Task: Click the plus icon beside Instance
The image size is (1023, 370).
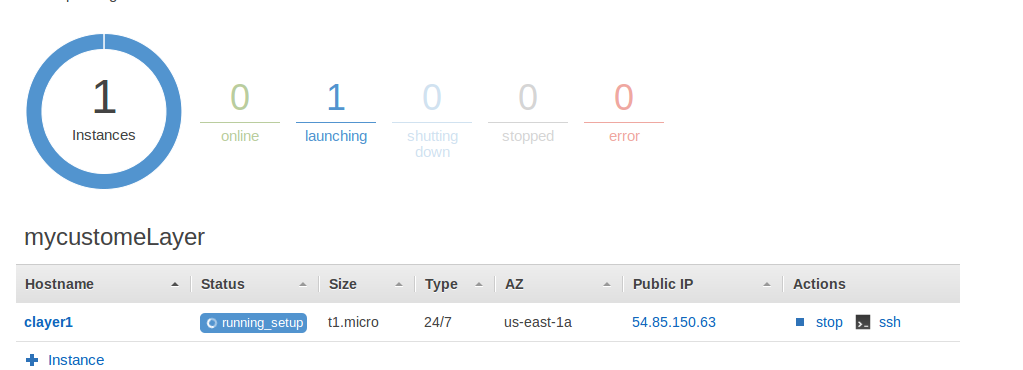Action: click(32, 360)
